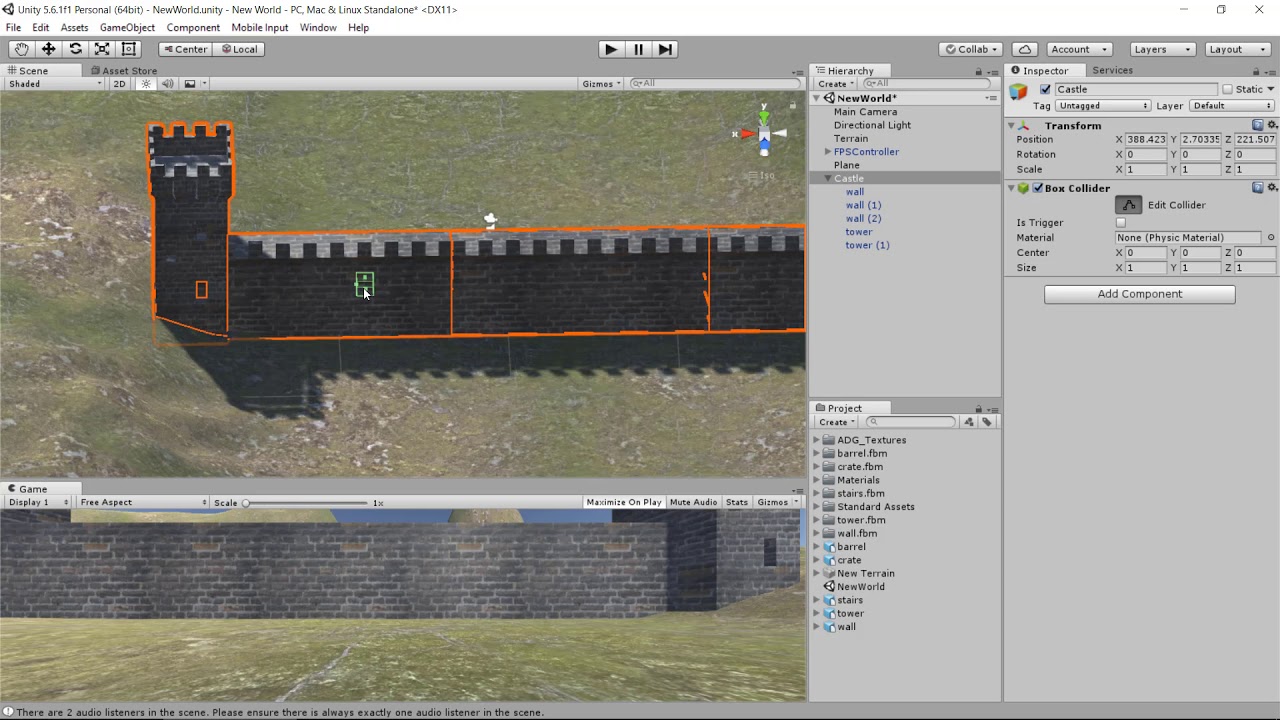This screenshot has height=720, width=1280.
Task: Open the Assets menu
Action: click(x=74, y=27)
